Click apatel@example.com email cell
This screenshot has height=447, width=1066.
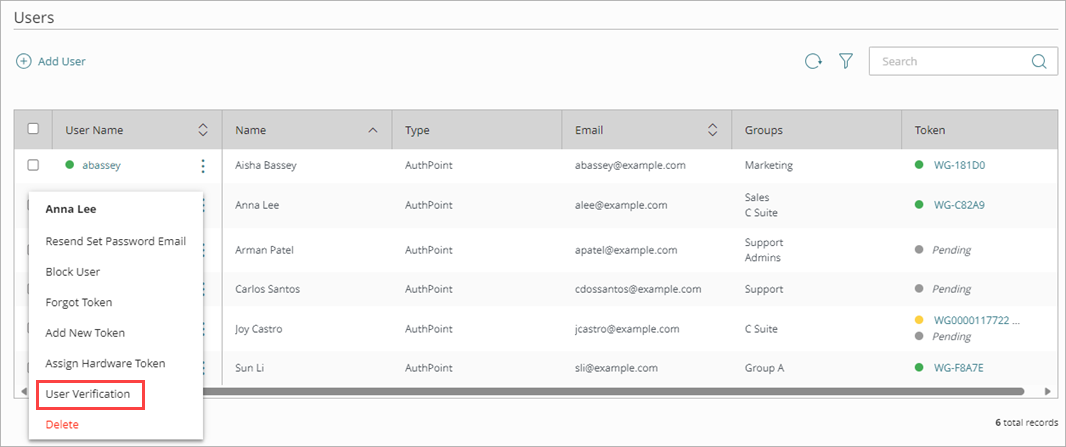tap(626, 249)
